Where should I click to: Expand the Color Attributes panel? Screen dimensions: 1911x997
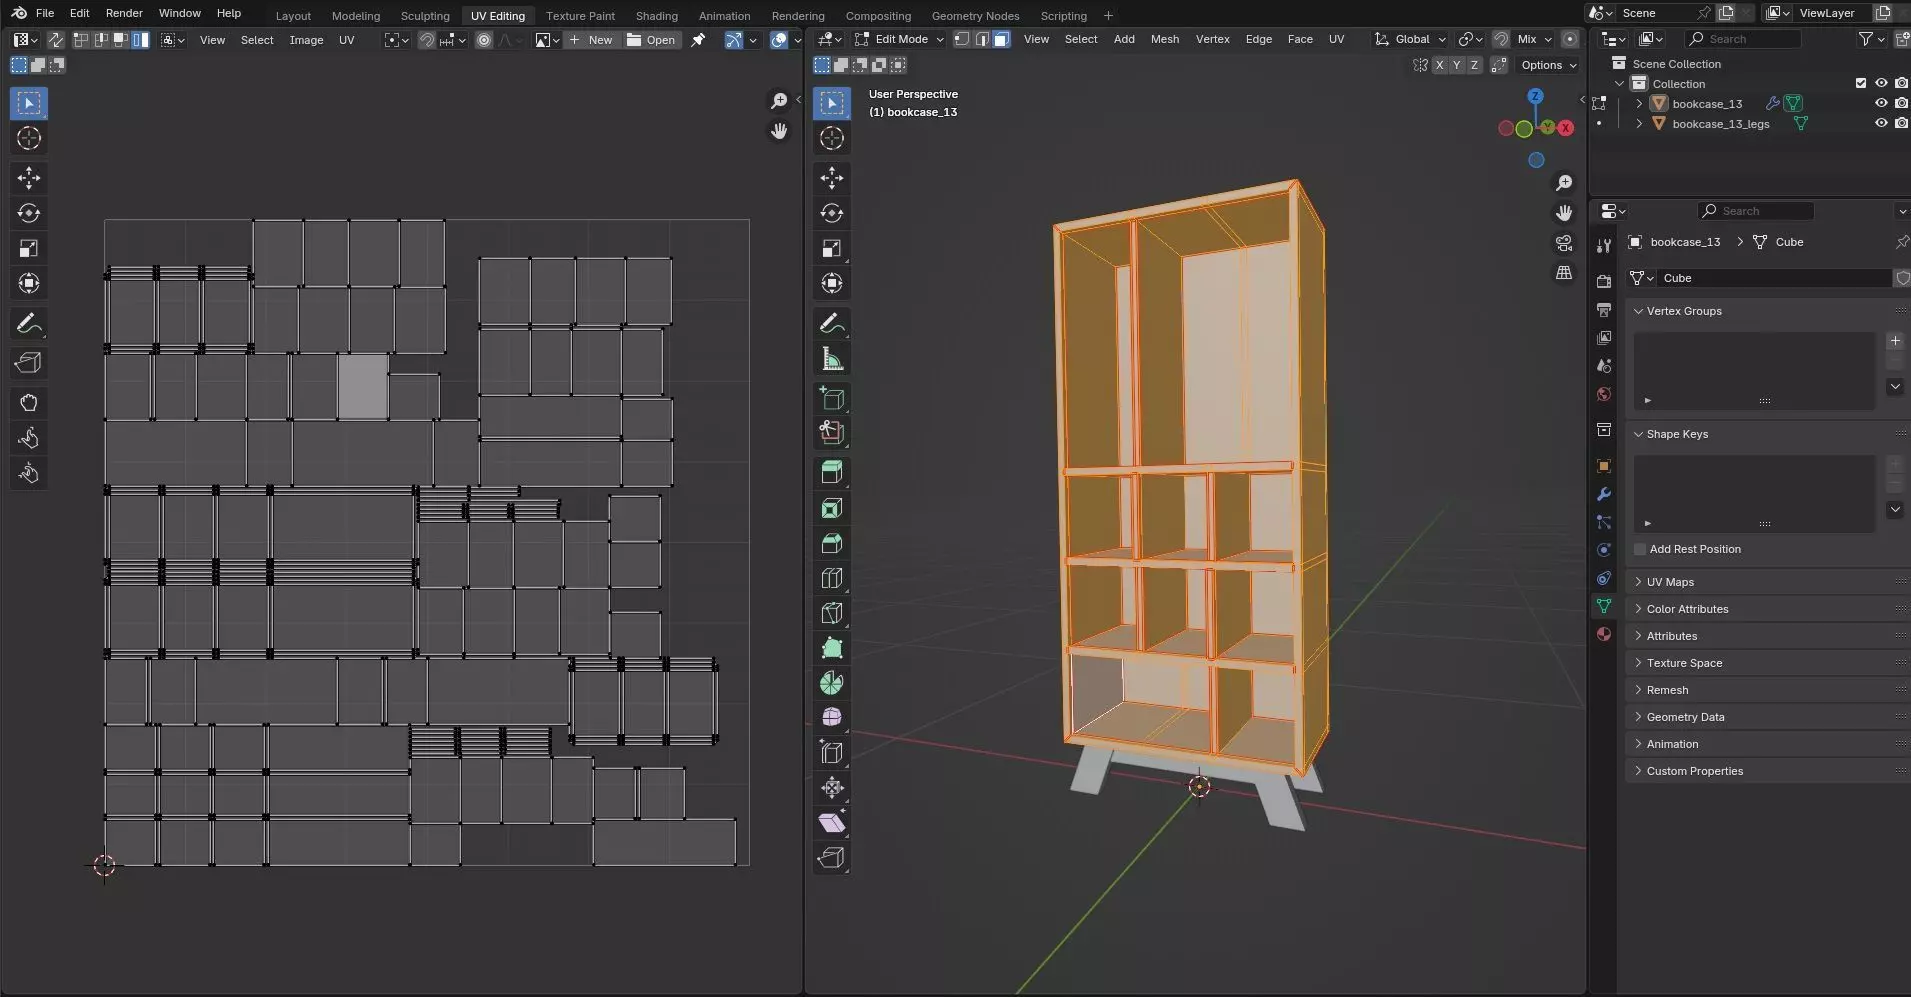1687,609
